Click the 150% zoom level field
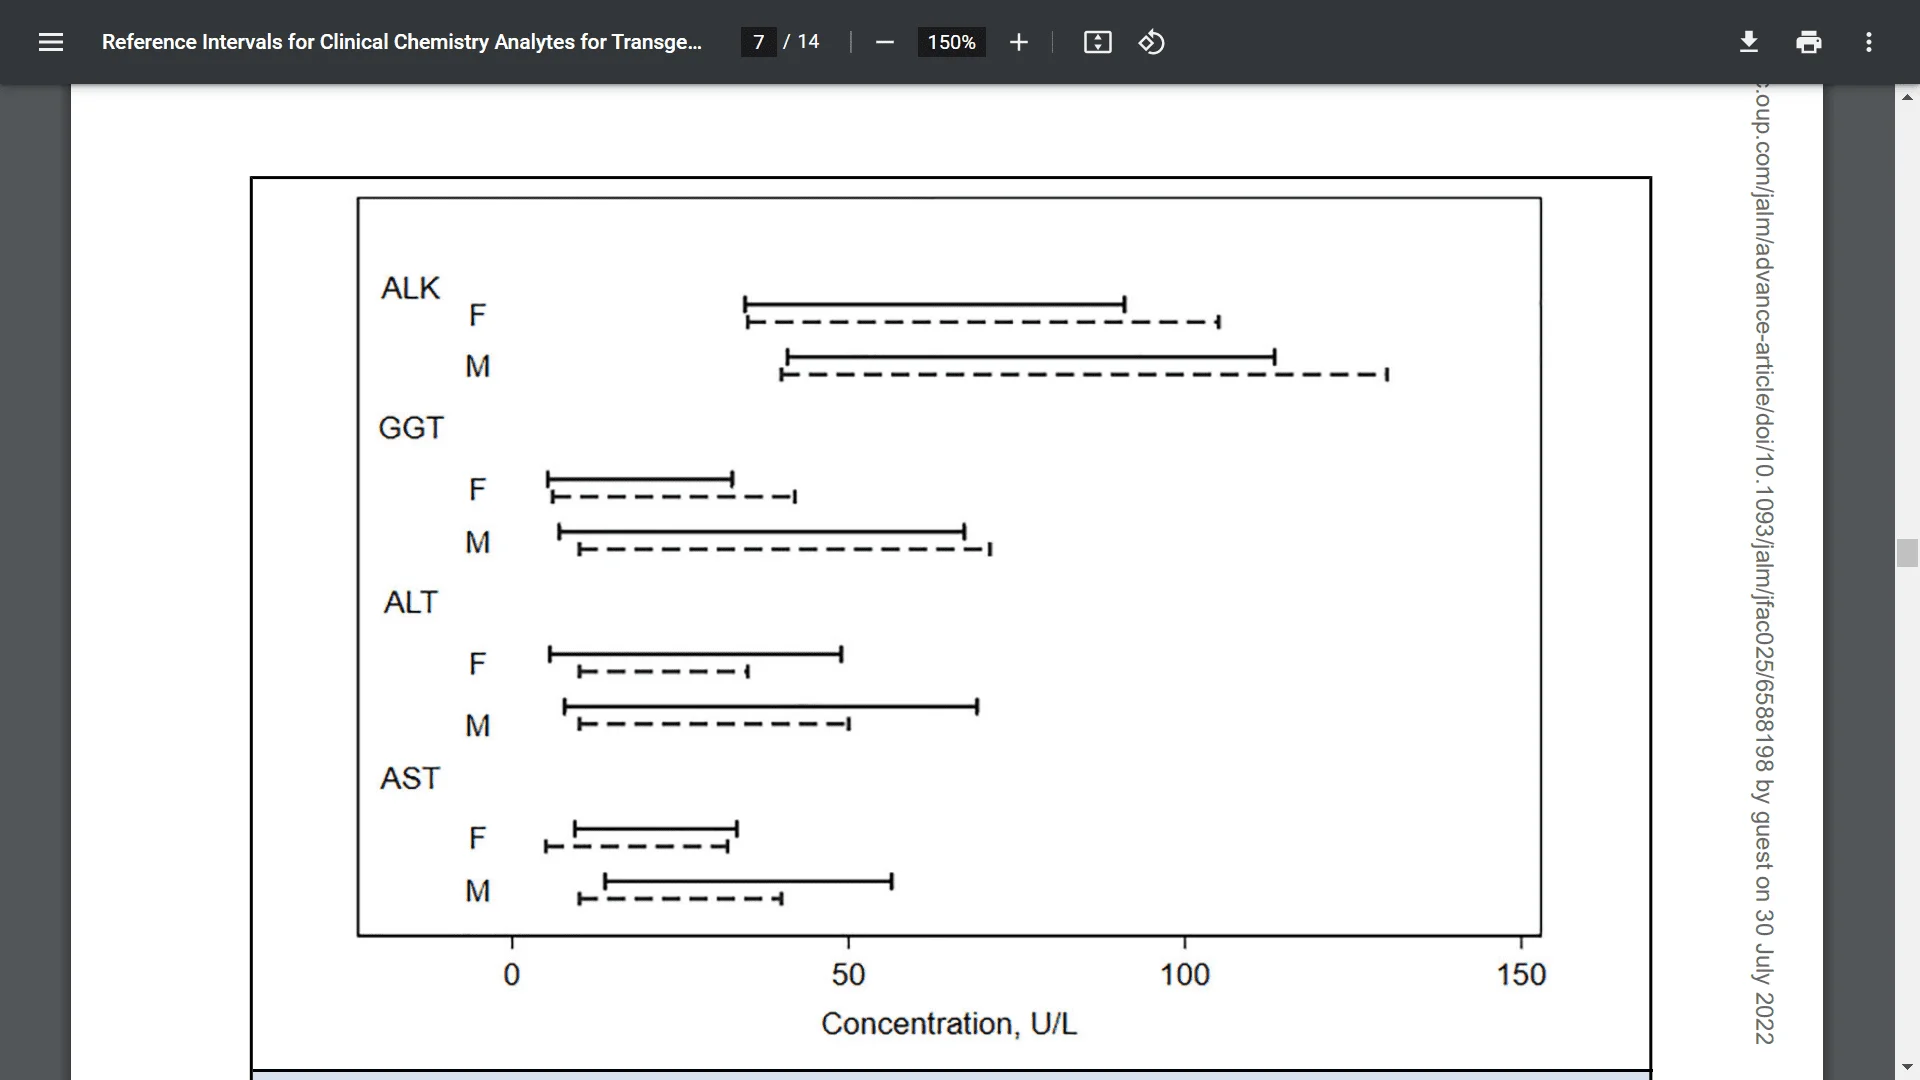Screen dimensions: 1920x1080 (951, 42)
